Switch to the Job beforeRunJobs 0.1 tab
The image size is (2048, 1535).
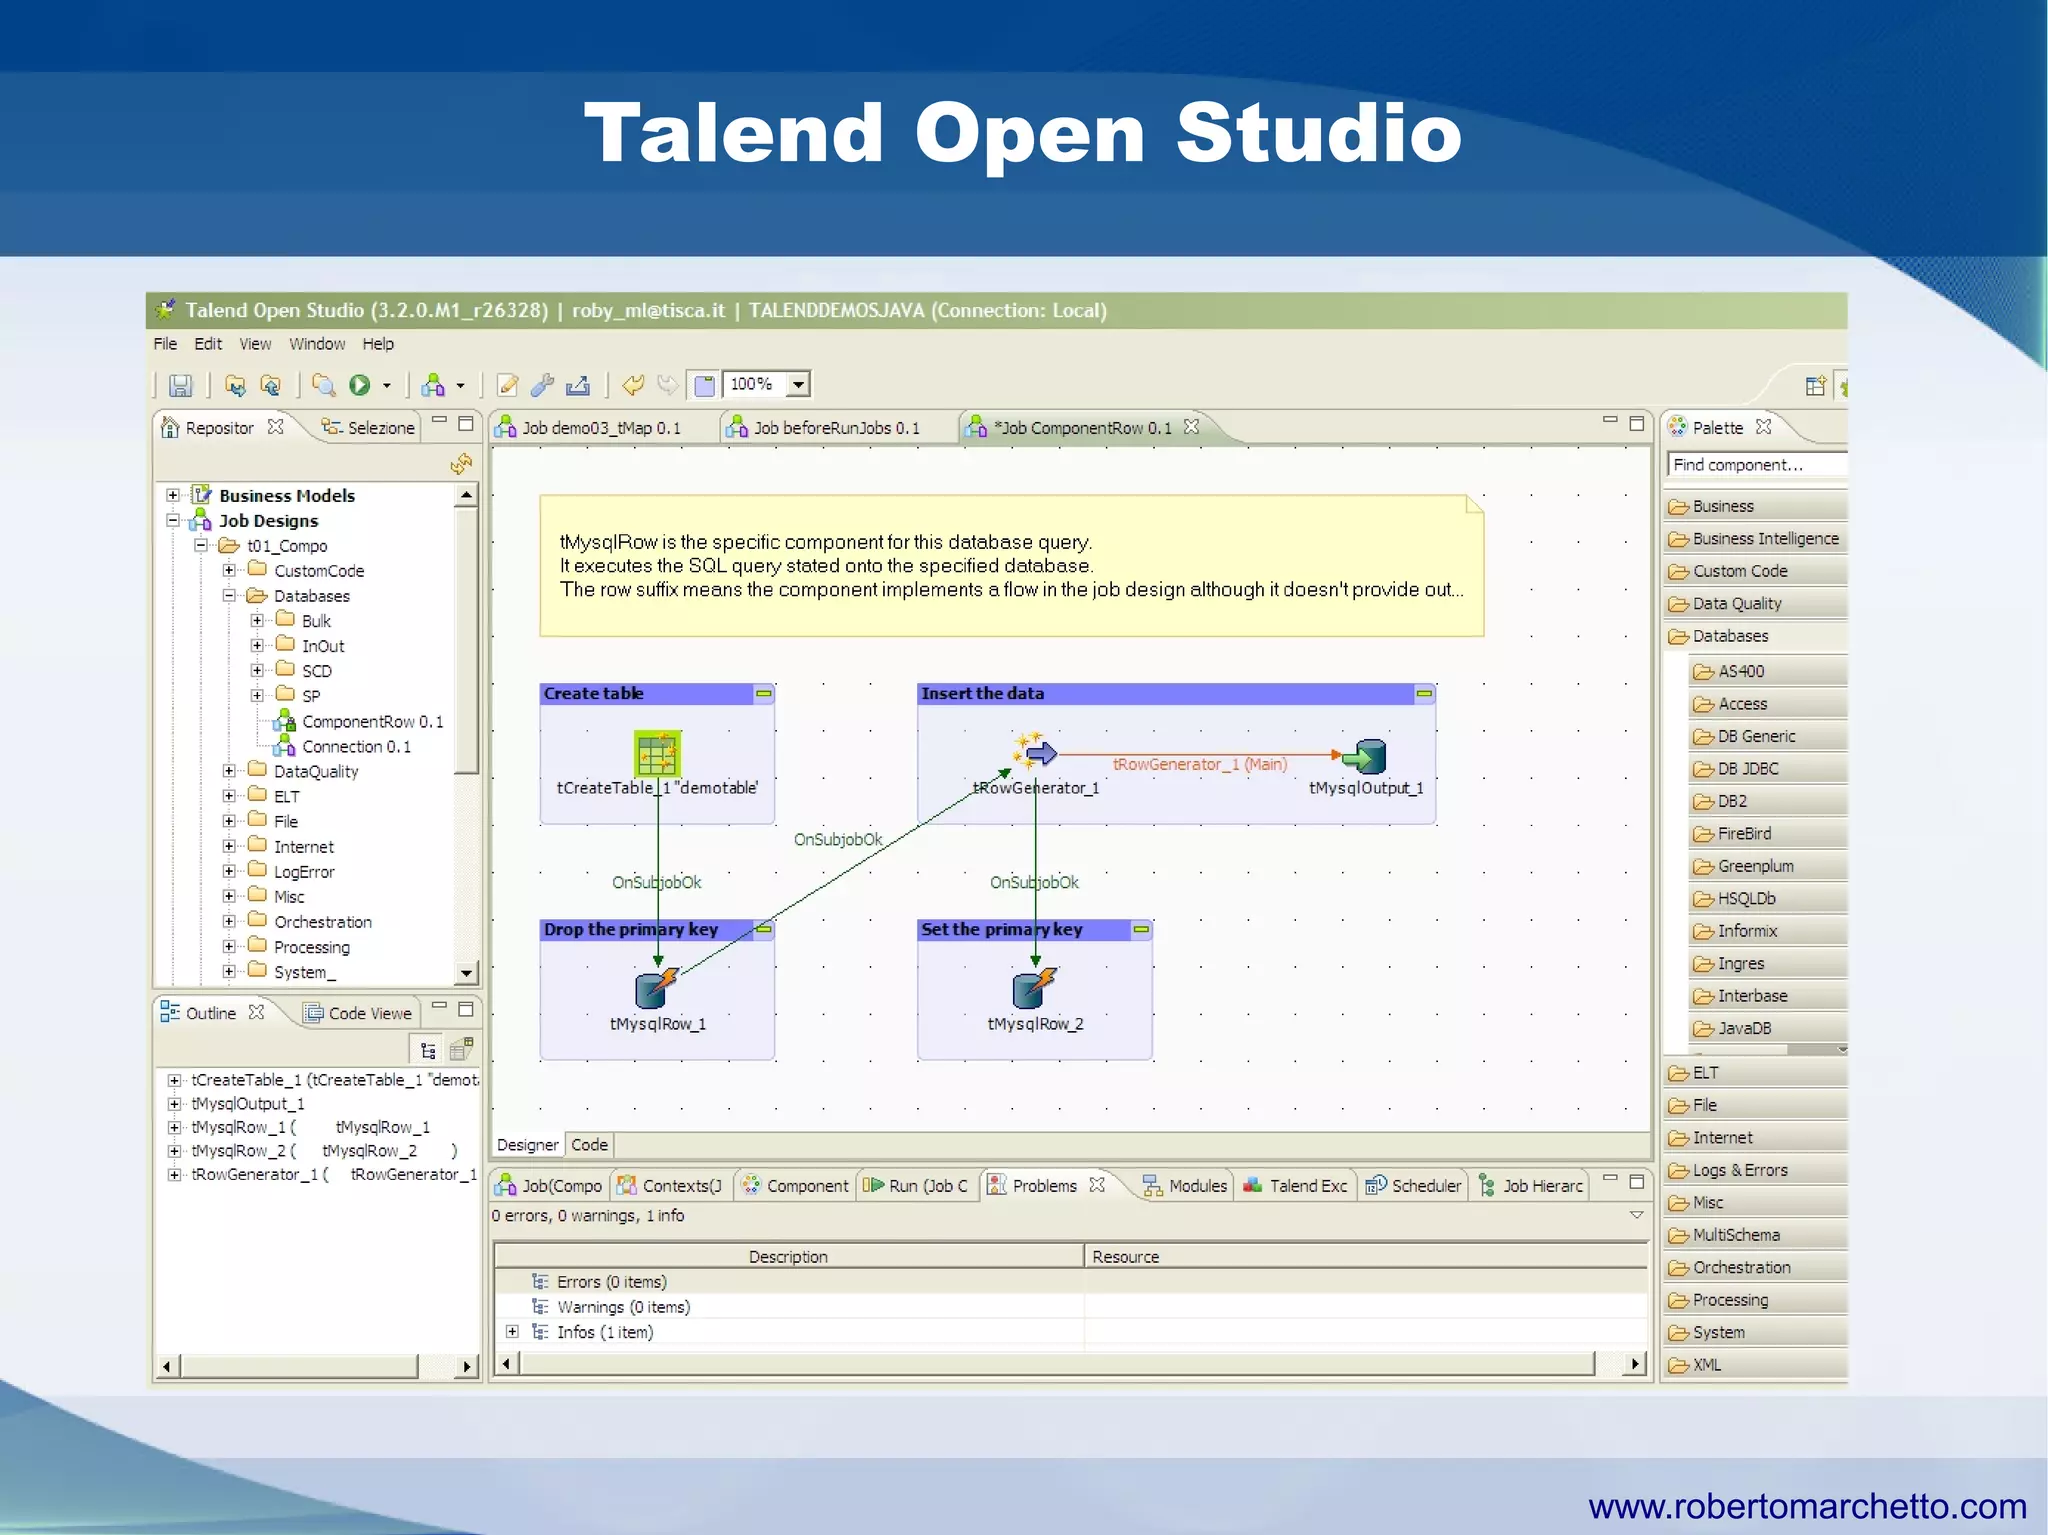(x=835, y=428)
